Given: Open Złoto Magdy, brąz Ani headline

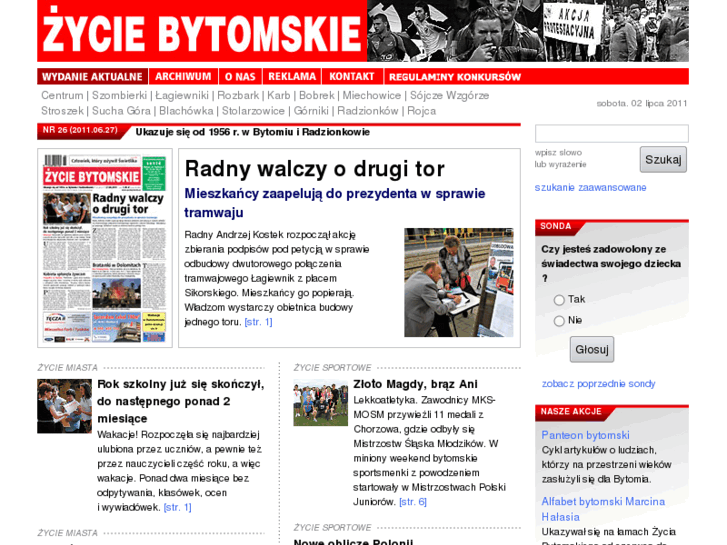Looking at the screenshot, I should pyautogui.click(x=415, y=384).
